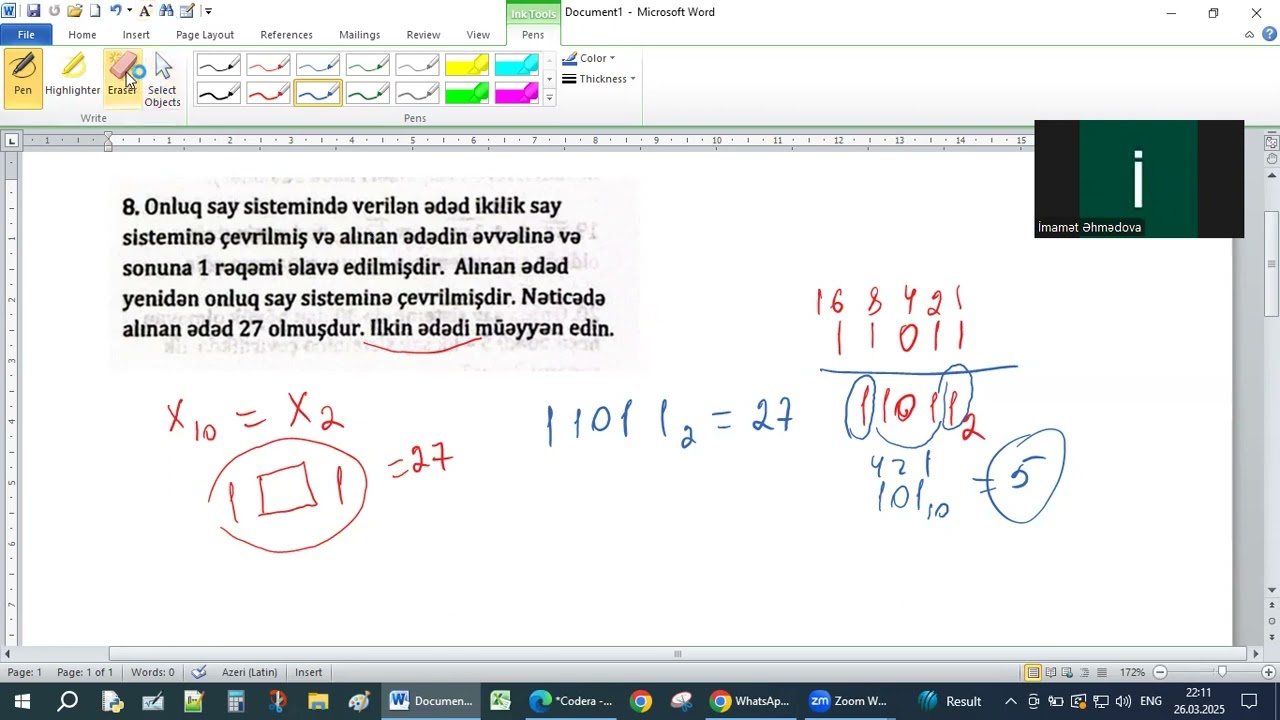This screenshot has width=1280, height=720.
Task: Click the tab stop selector left of ruler
Action: pyautogui.click(x=11, y=141)
